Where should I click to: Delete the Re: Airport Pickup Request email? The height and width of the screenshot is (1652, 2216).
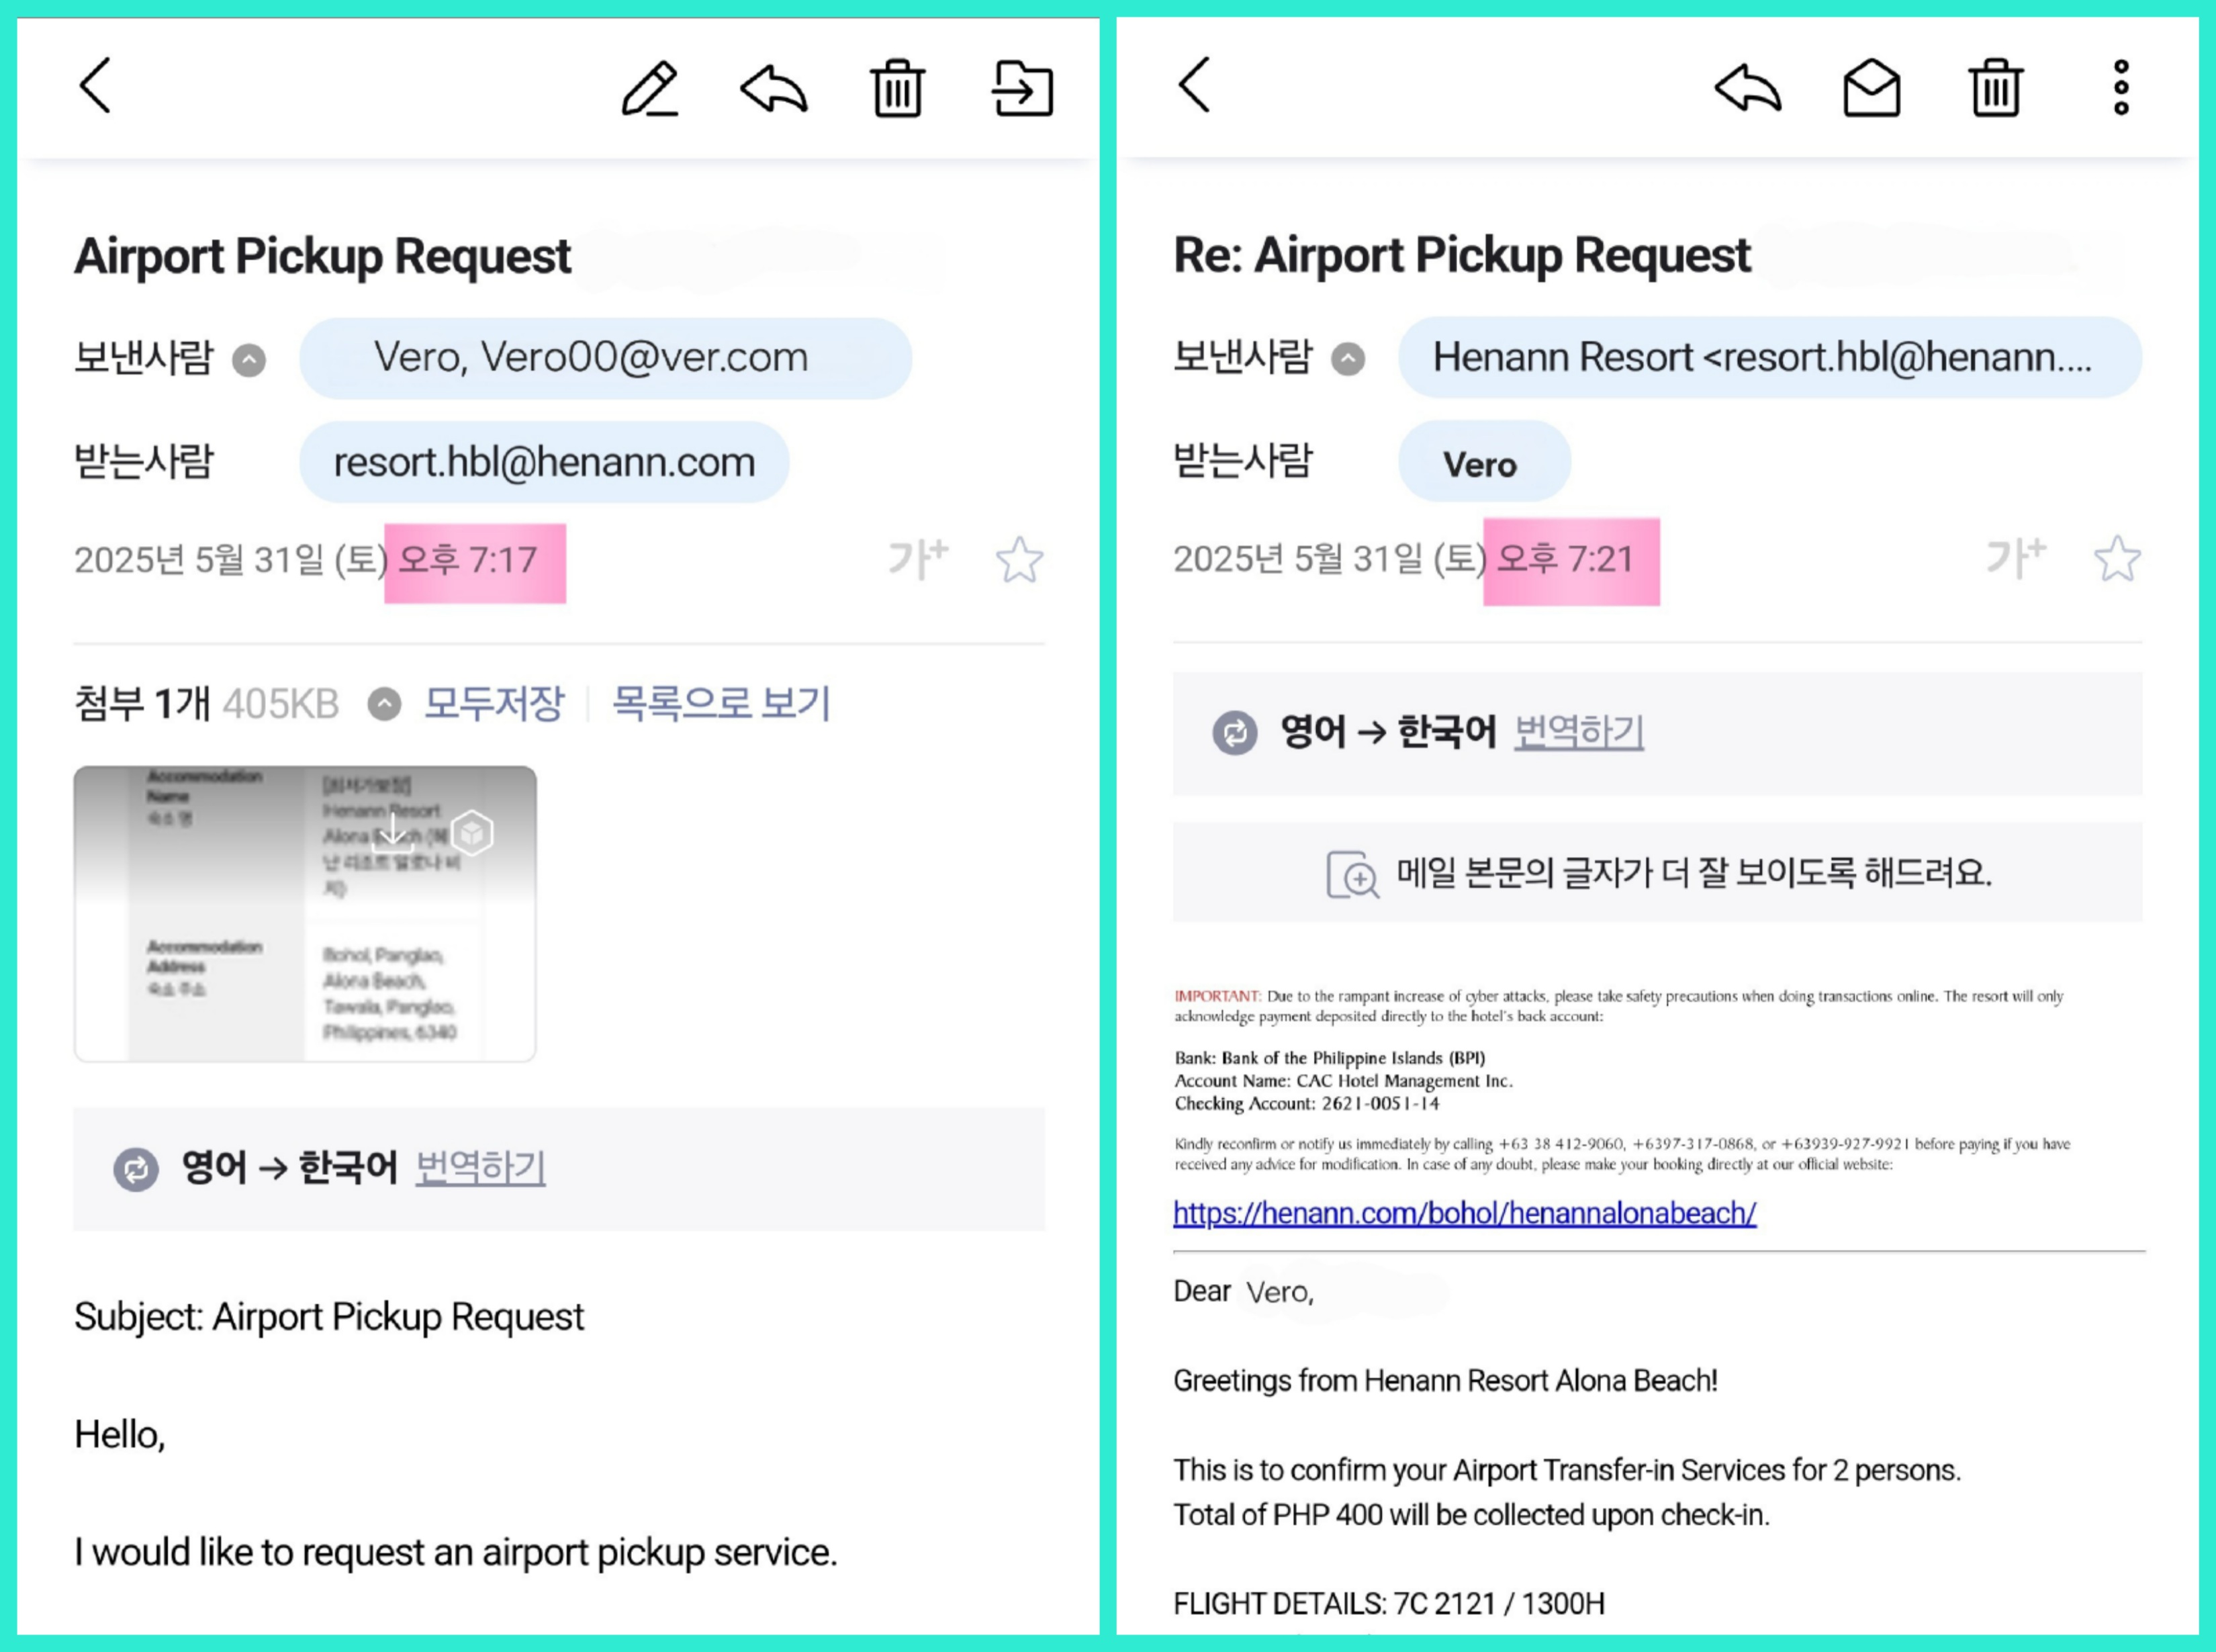1995,89
